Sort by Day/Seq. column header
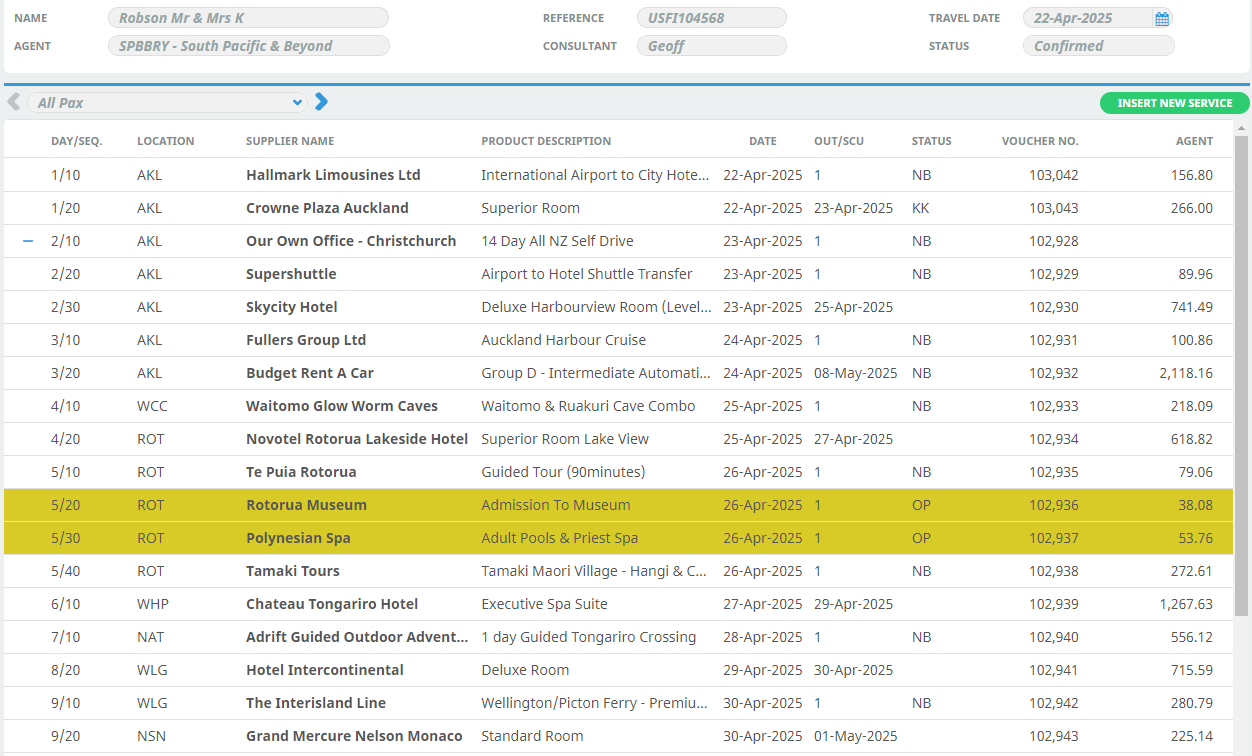The width and height of the screenshot is (1252, 756). pyautogui.click(x=77, y=141)
